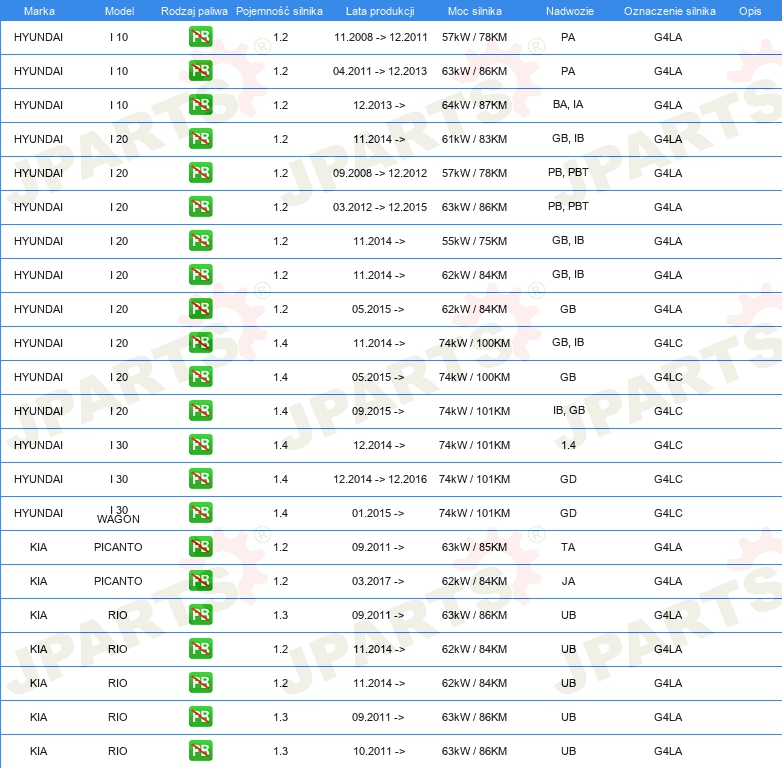The height and width of the screenshot is (768, 782).
Task: Select G4LC cell in I 30 WAGON row
Action: [x=668, y=513]
